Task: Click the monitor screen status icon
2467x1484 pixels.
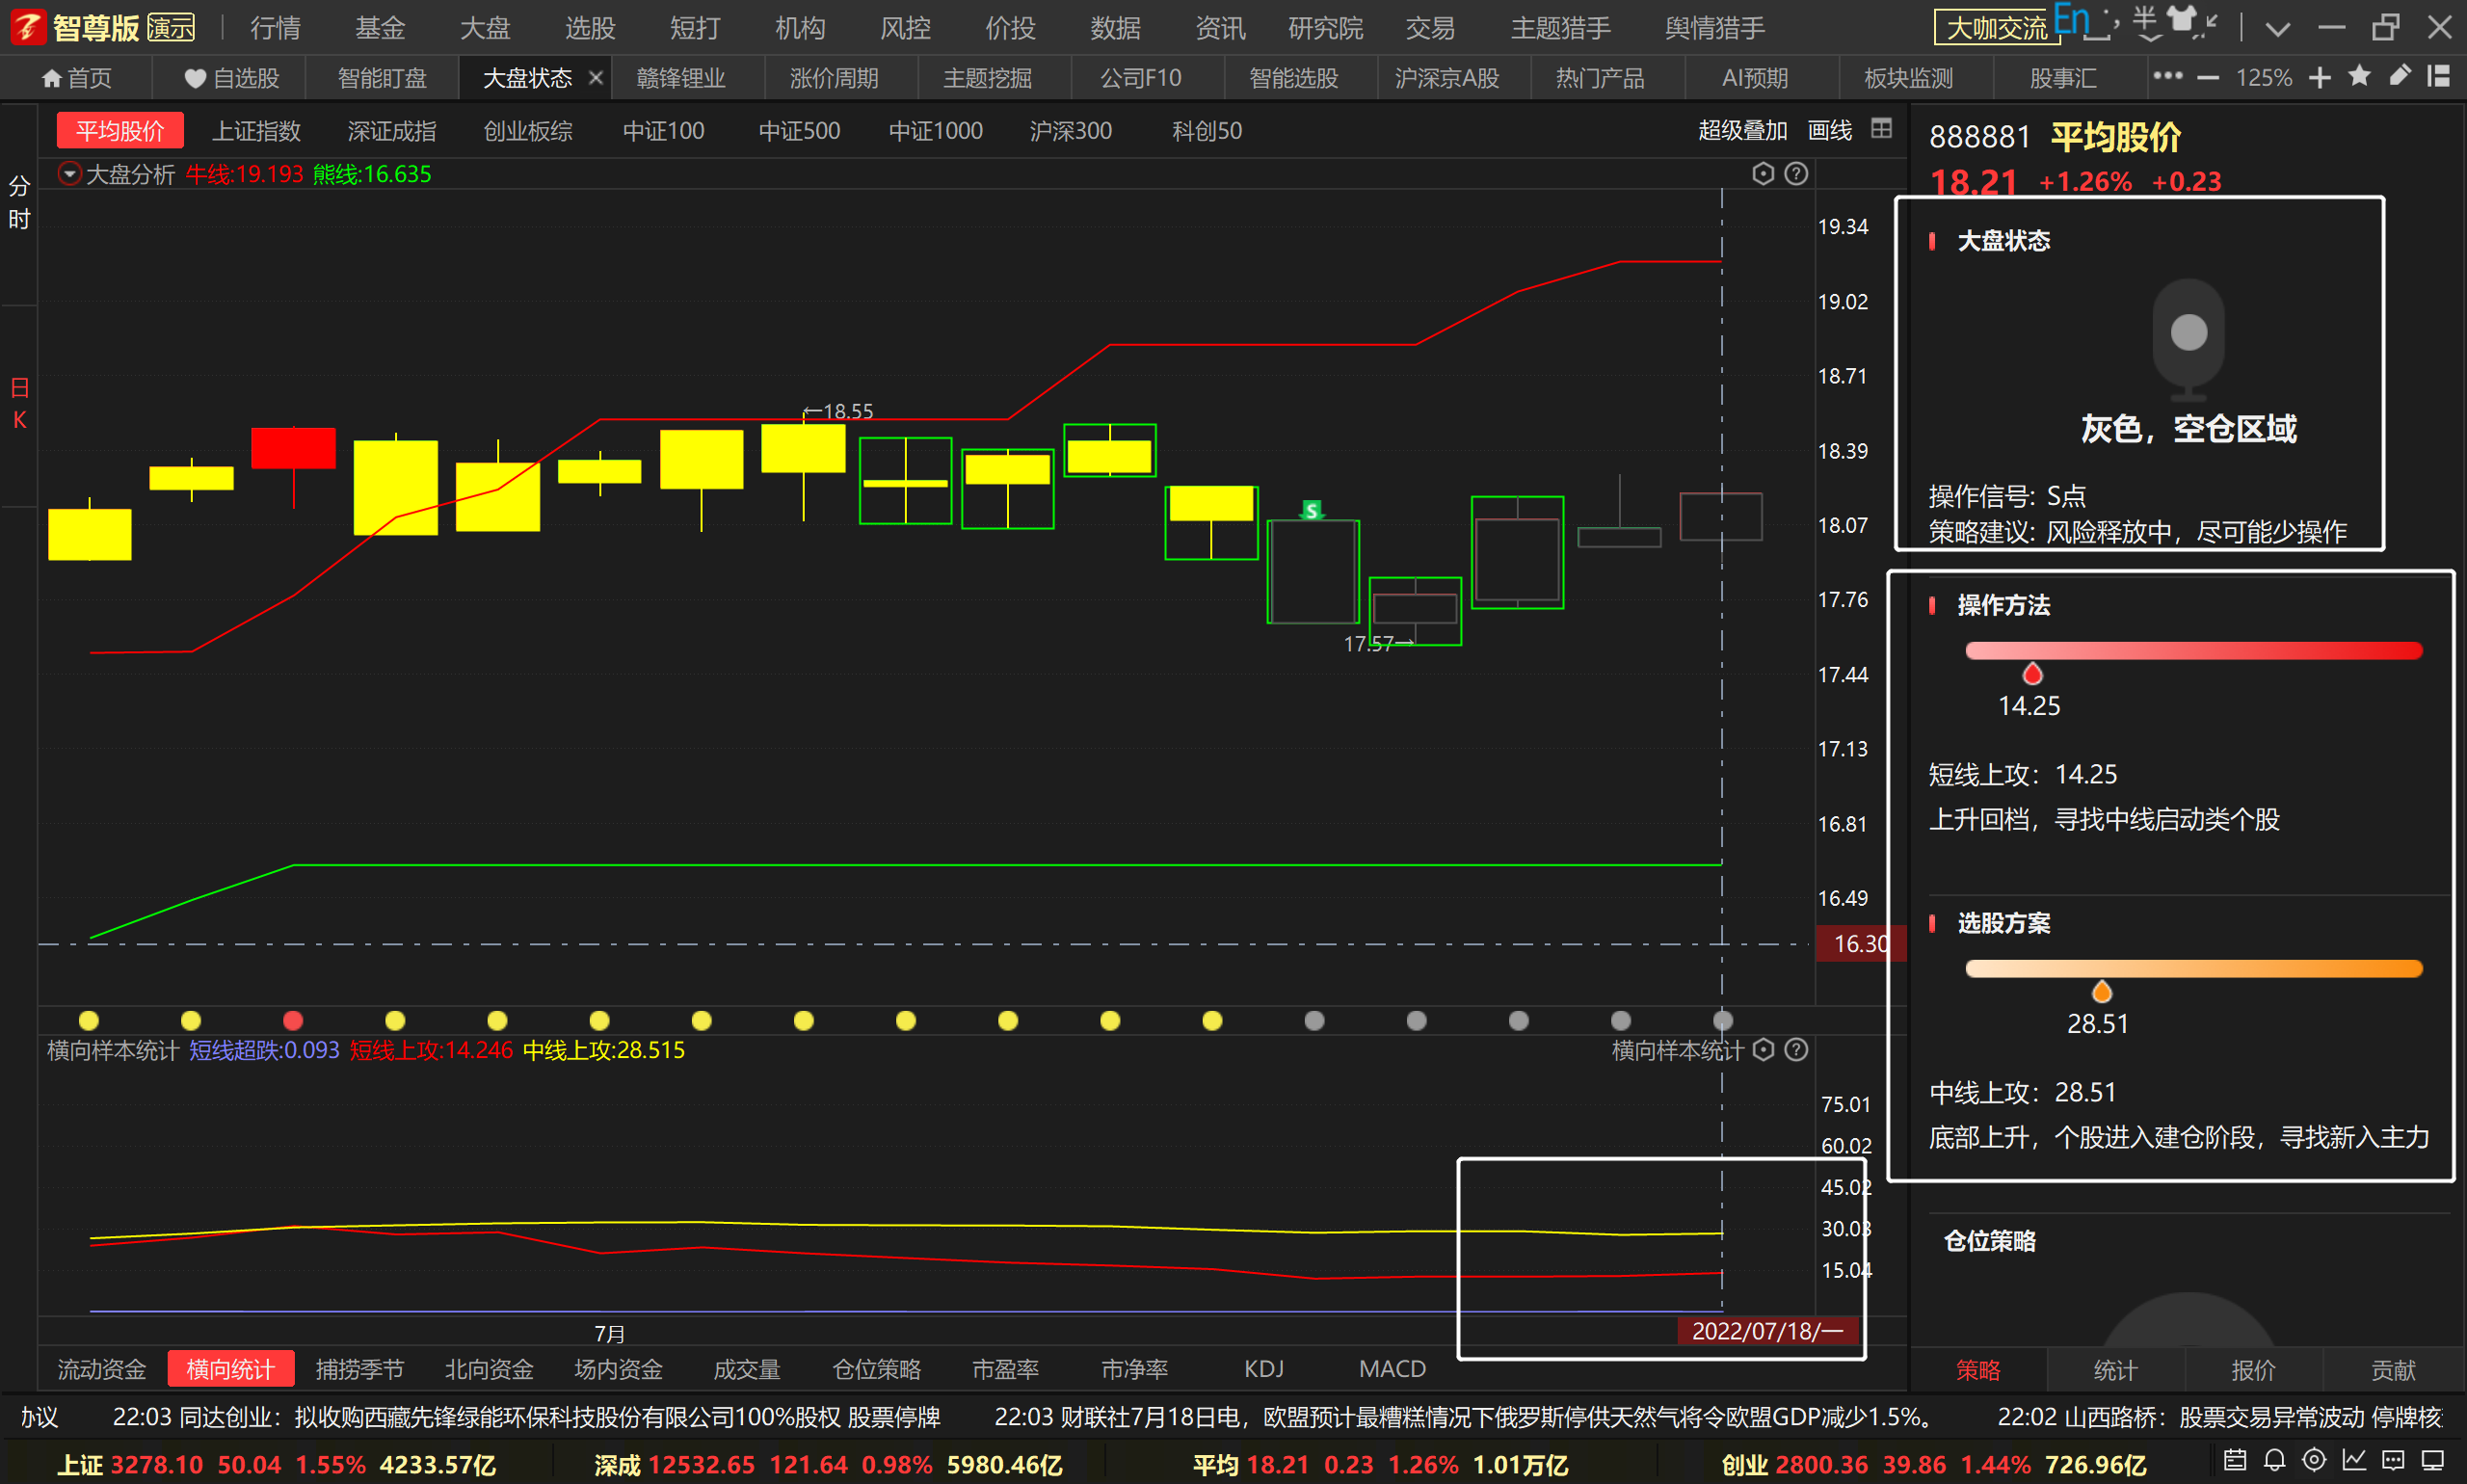Action: pos(2433,1460)
